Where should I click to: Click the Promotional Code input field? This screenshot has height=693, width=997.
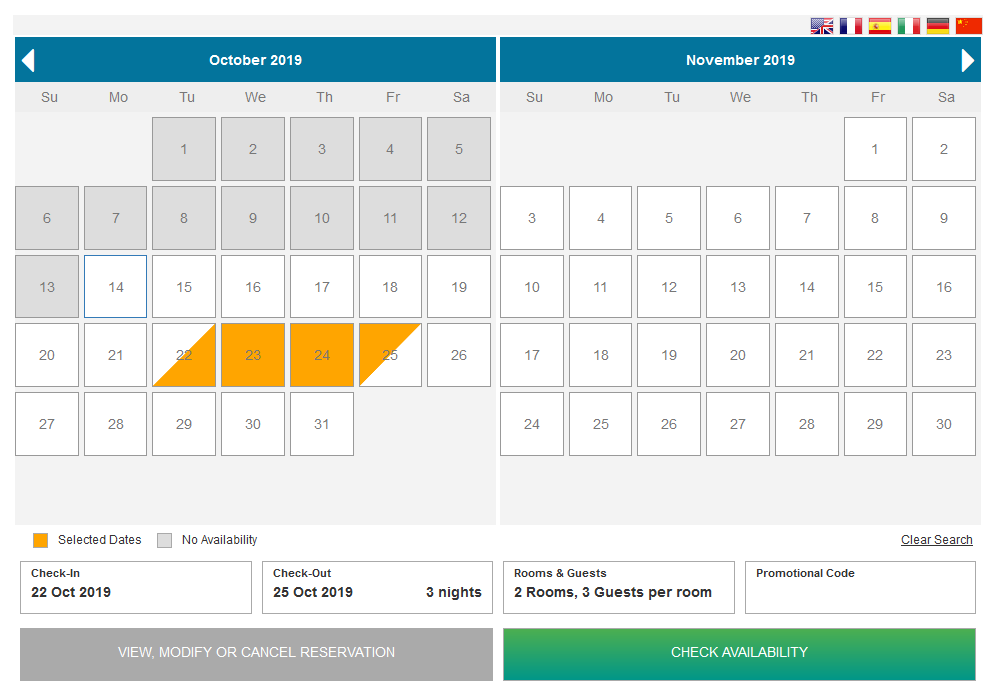coord(860,592)
